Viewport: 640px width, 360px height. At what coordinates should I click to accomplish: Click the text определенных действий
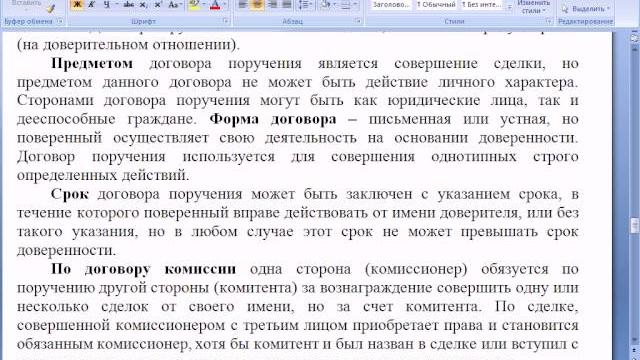click(103, 176)
